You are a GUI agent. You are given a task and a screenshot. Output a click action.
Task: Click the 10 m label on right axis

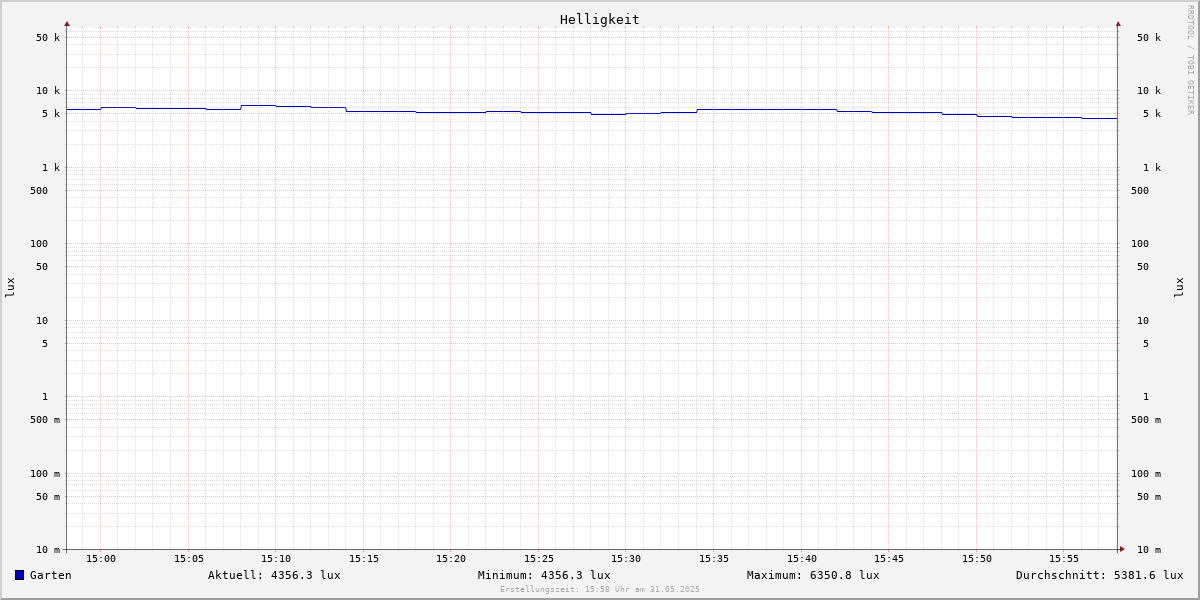(1149, 550)
